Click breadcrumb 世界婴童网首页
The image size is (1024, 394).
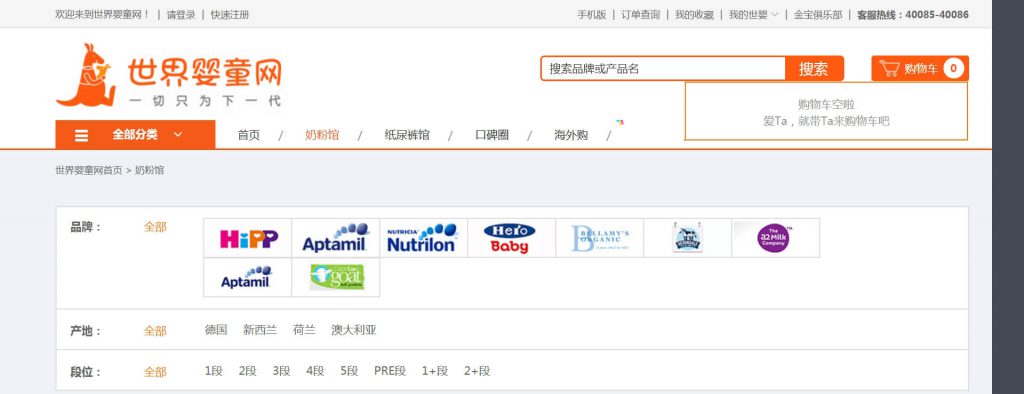click(x=89, y=171)
